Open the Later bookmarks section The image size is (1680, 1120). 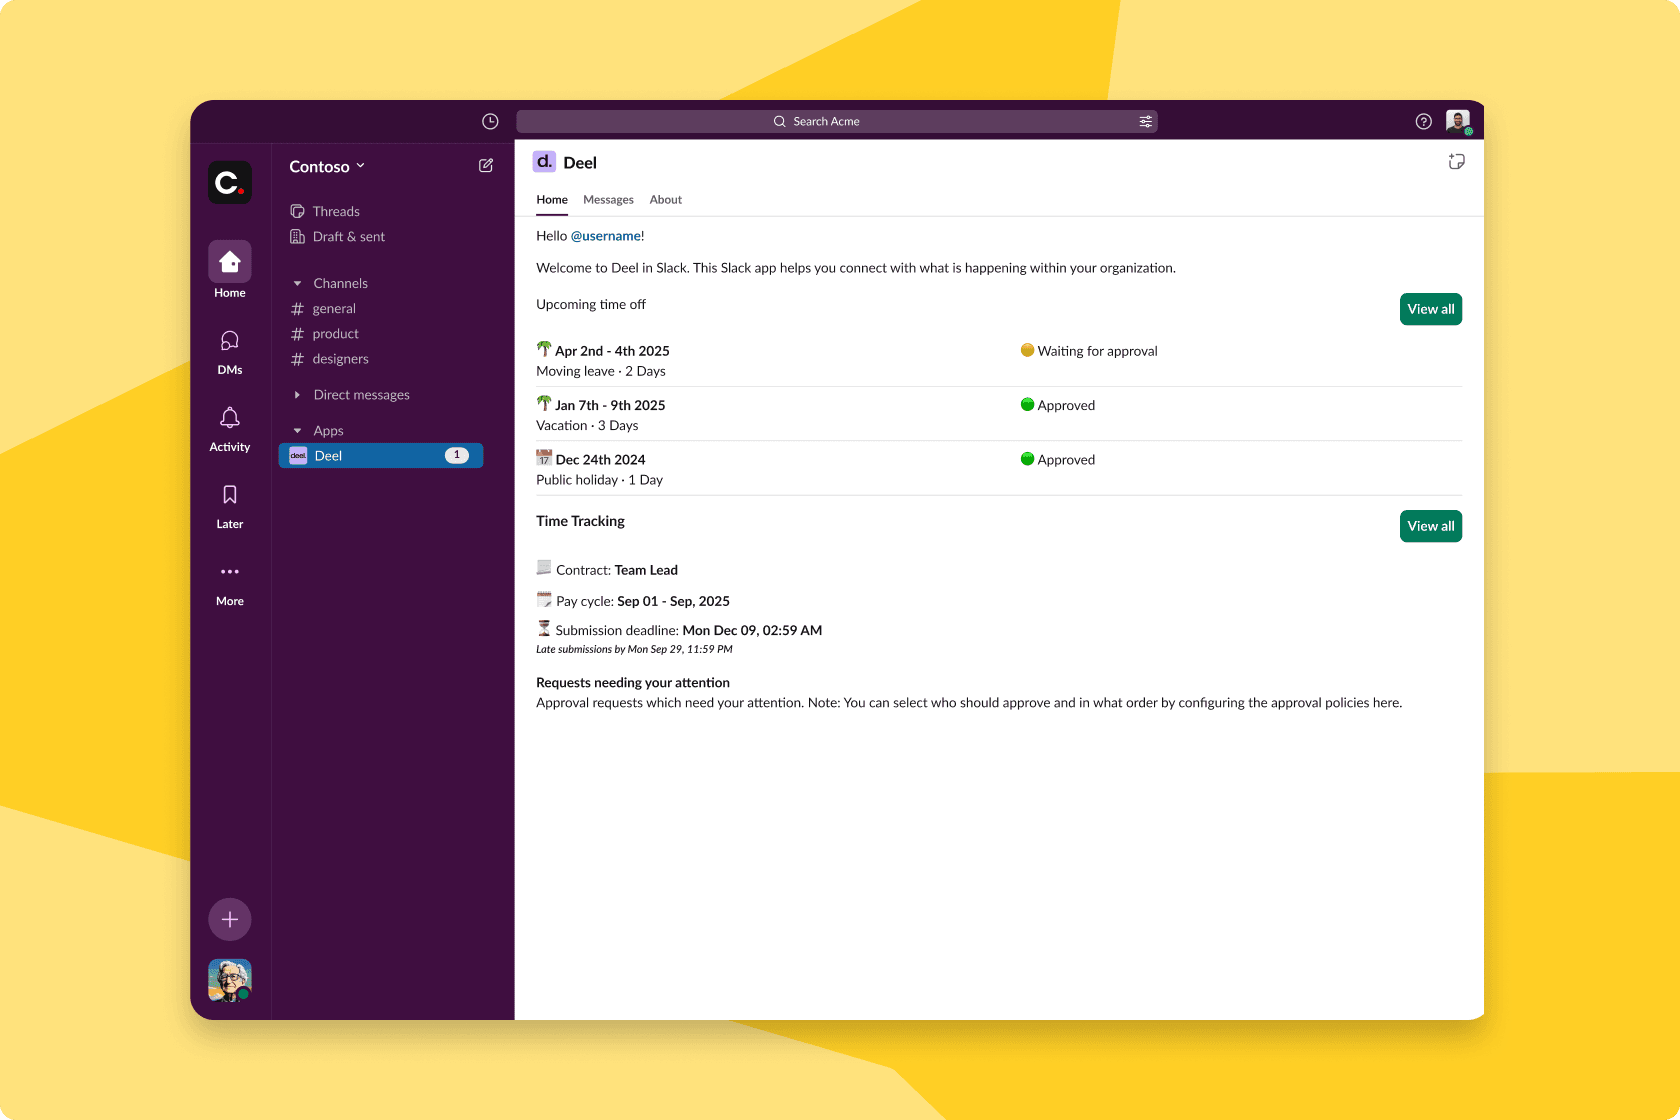point(229,504)
